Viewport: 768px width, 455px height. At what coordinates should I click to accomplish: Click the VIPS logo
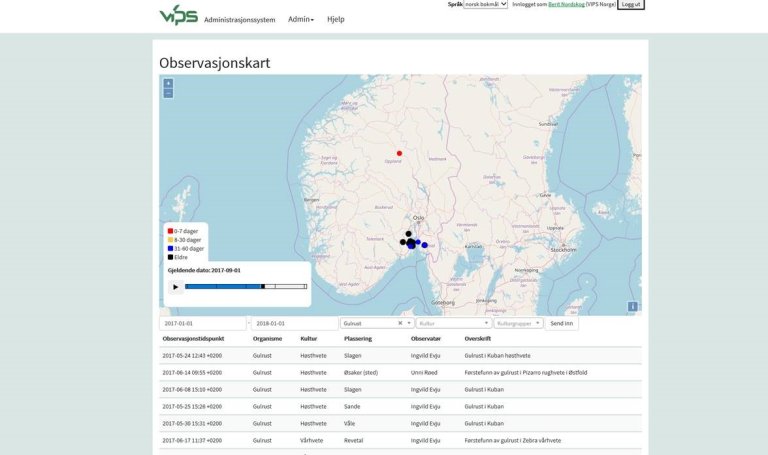(179, 15)
